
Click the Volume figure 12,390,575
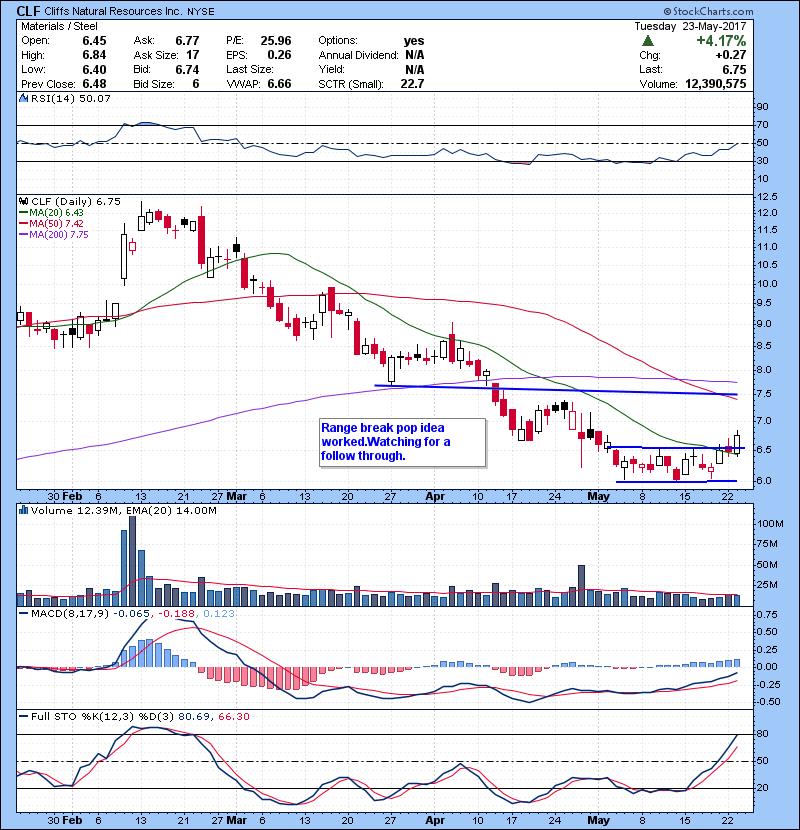tap(716, 84)
